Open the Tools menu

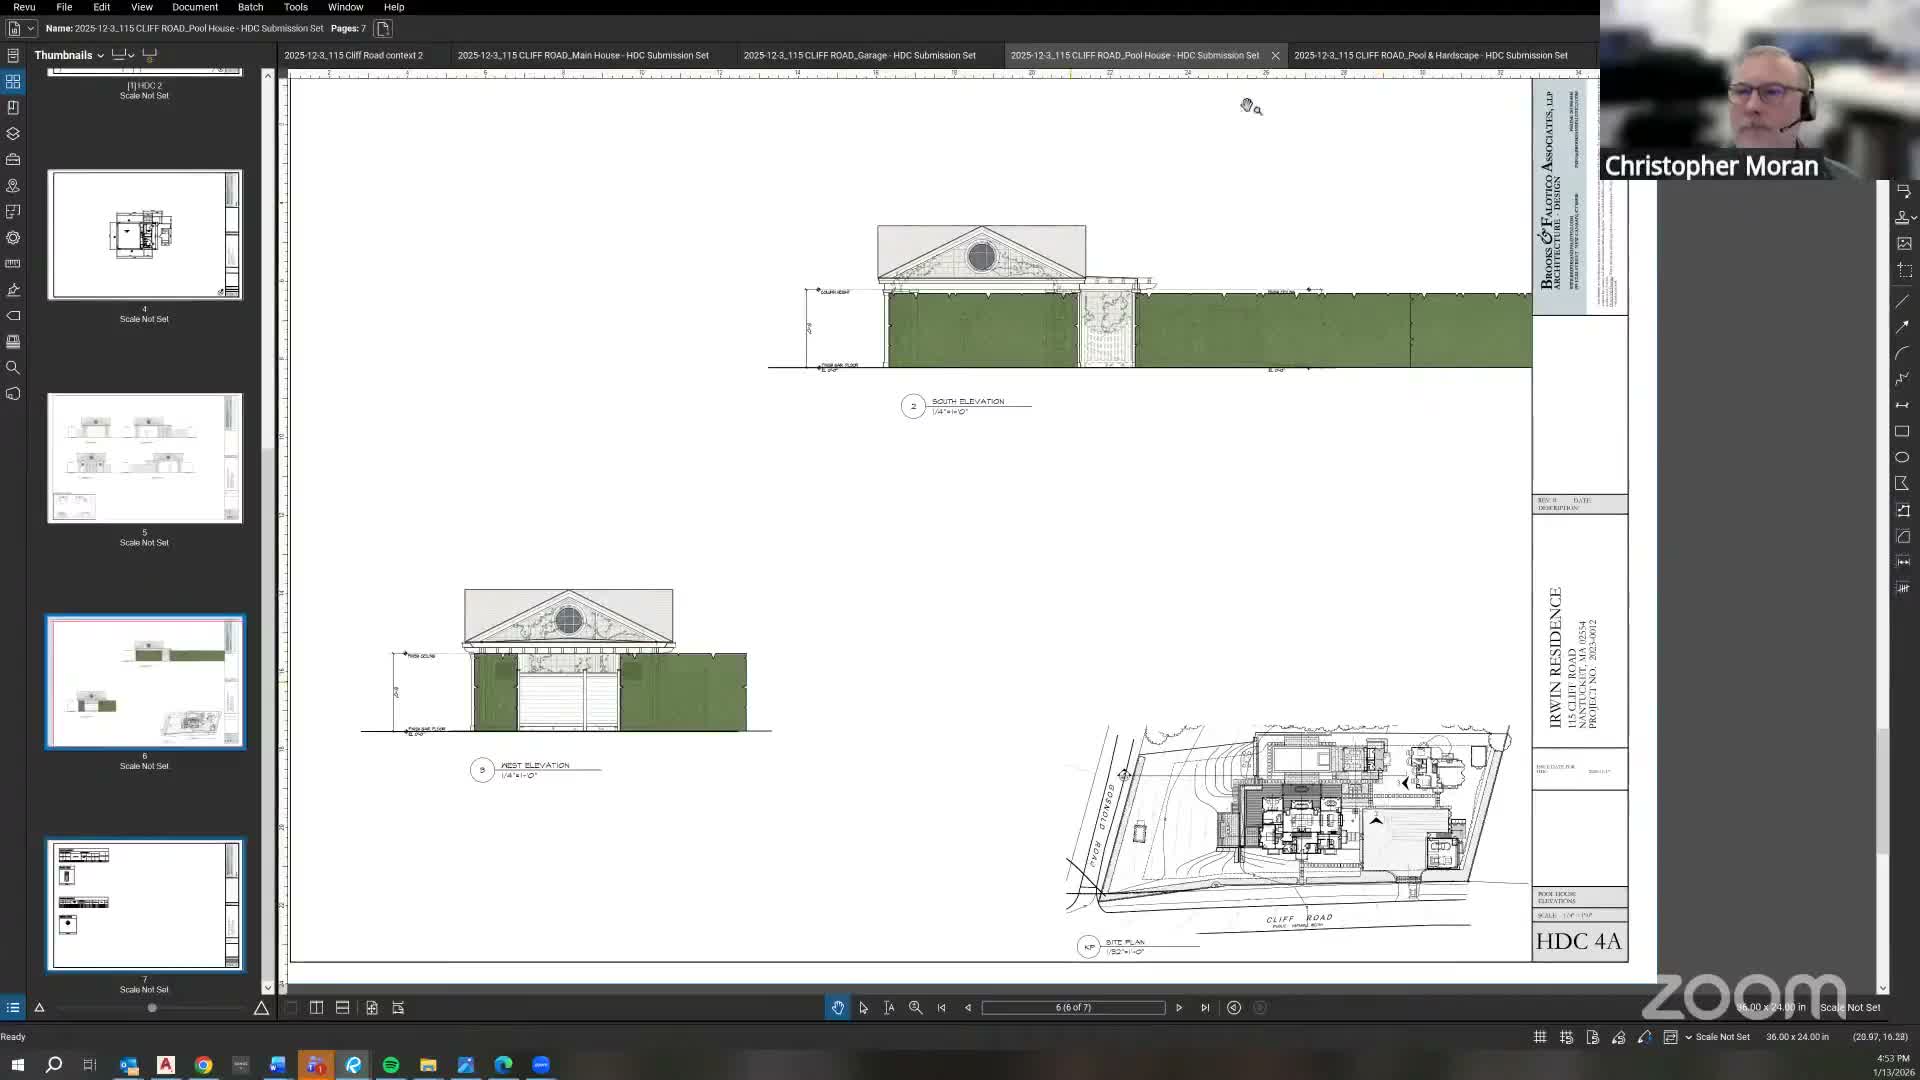[x=295, y=7]
